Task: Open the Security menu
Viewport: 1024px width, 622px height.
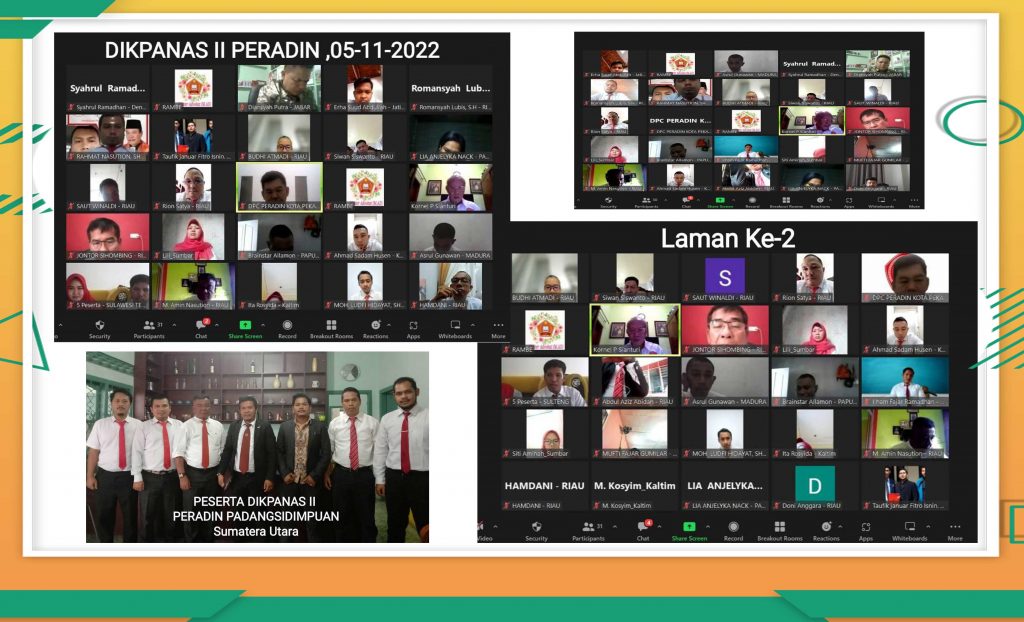Action: (100, 326)
